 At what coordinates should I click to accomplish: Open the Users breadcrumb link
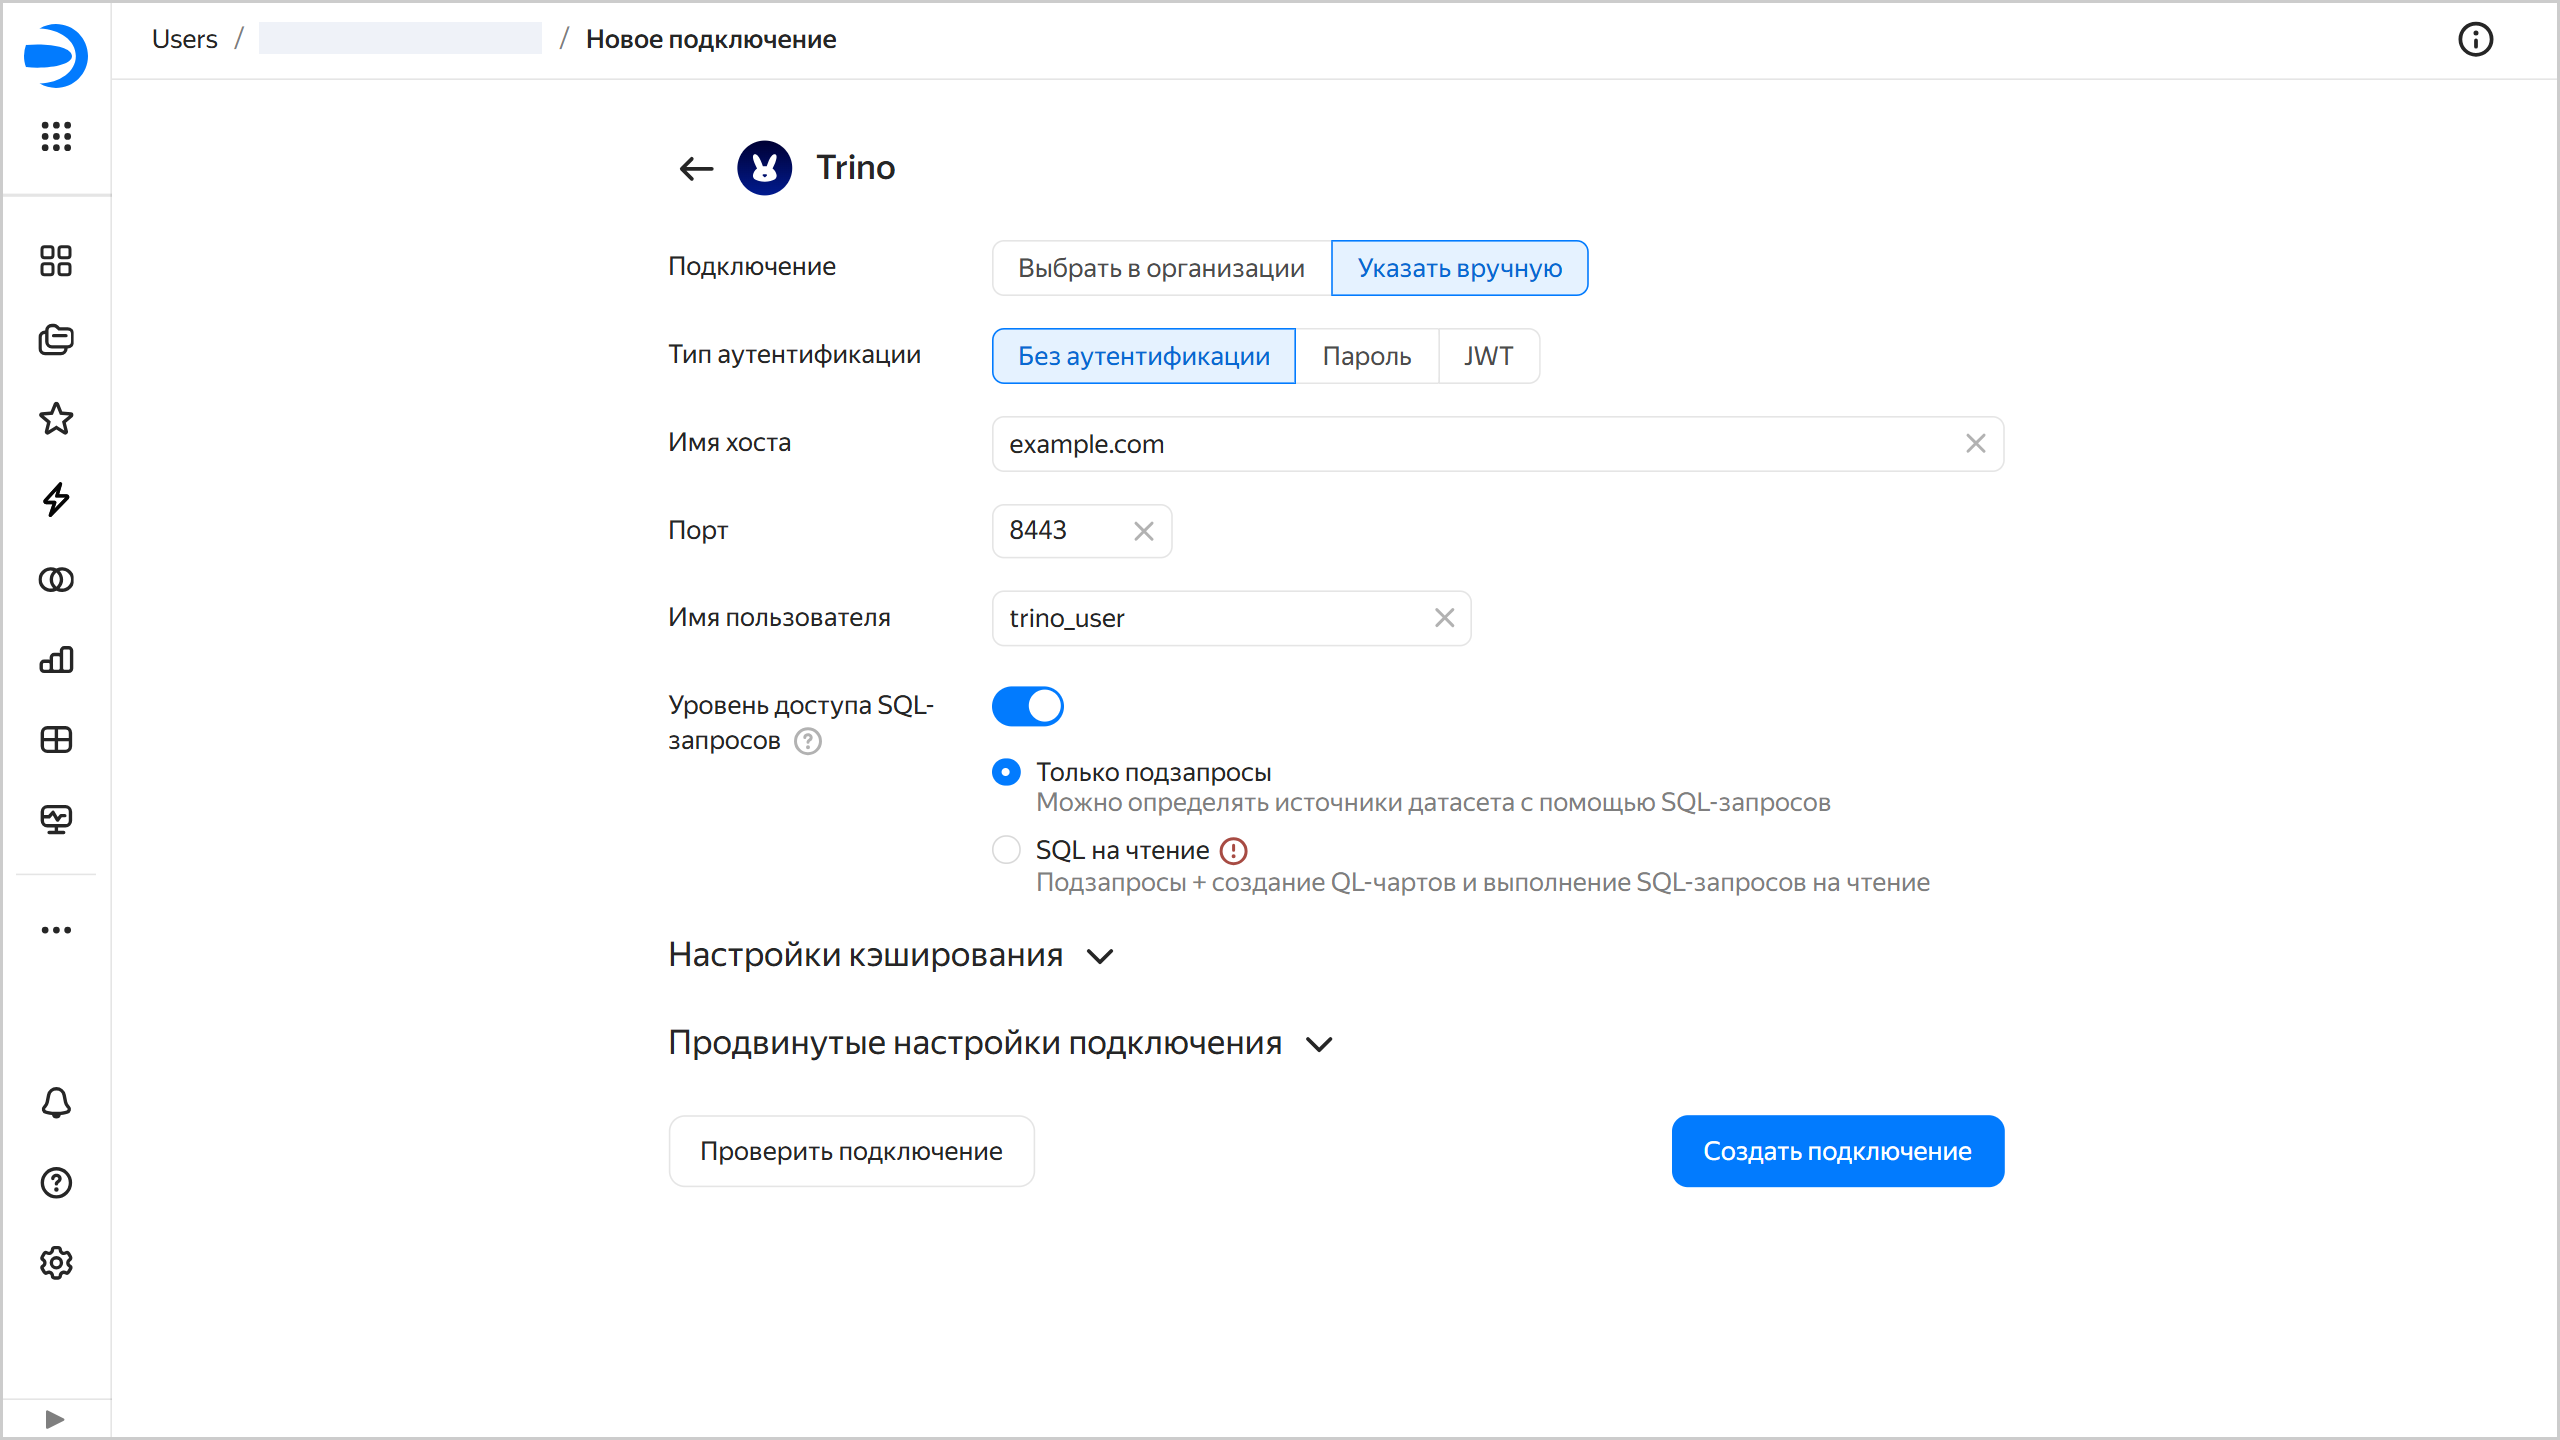(x=185, y=39)
